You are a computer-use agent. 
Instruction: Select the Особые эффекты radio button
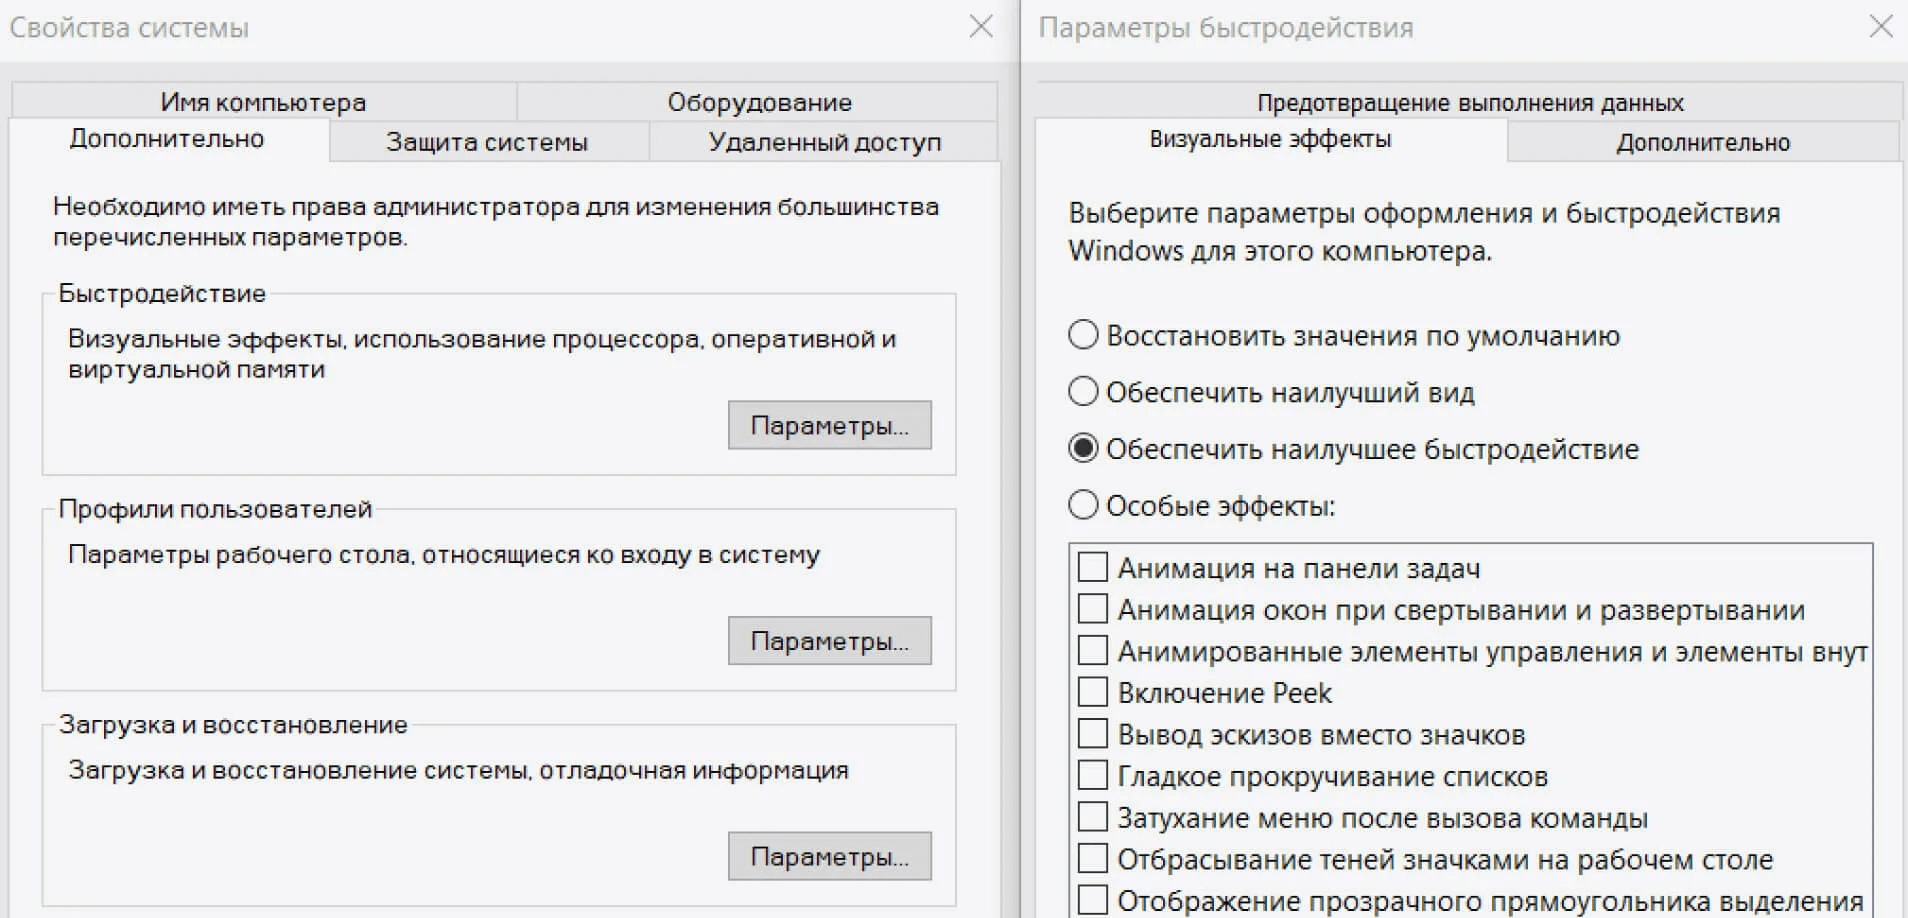click(1083, 505)
